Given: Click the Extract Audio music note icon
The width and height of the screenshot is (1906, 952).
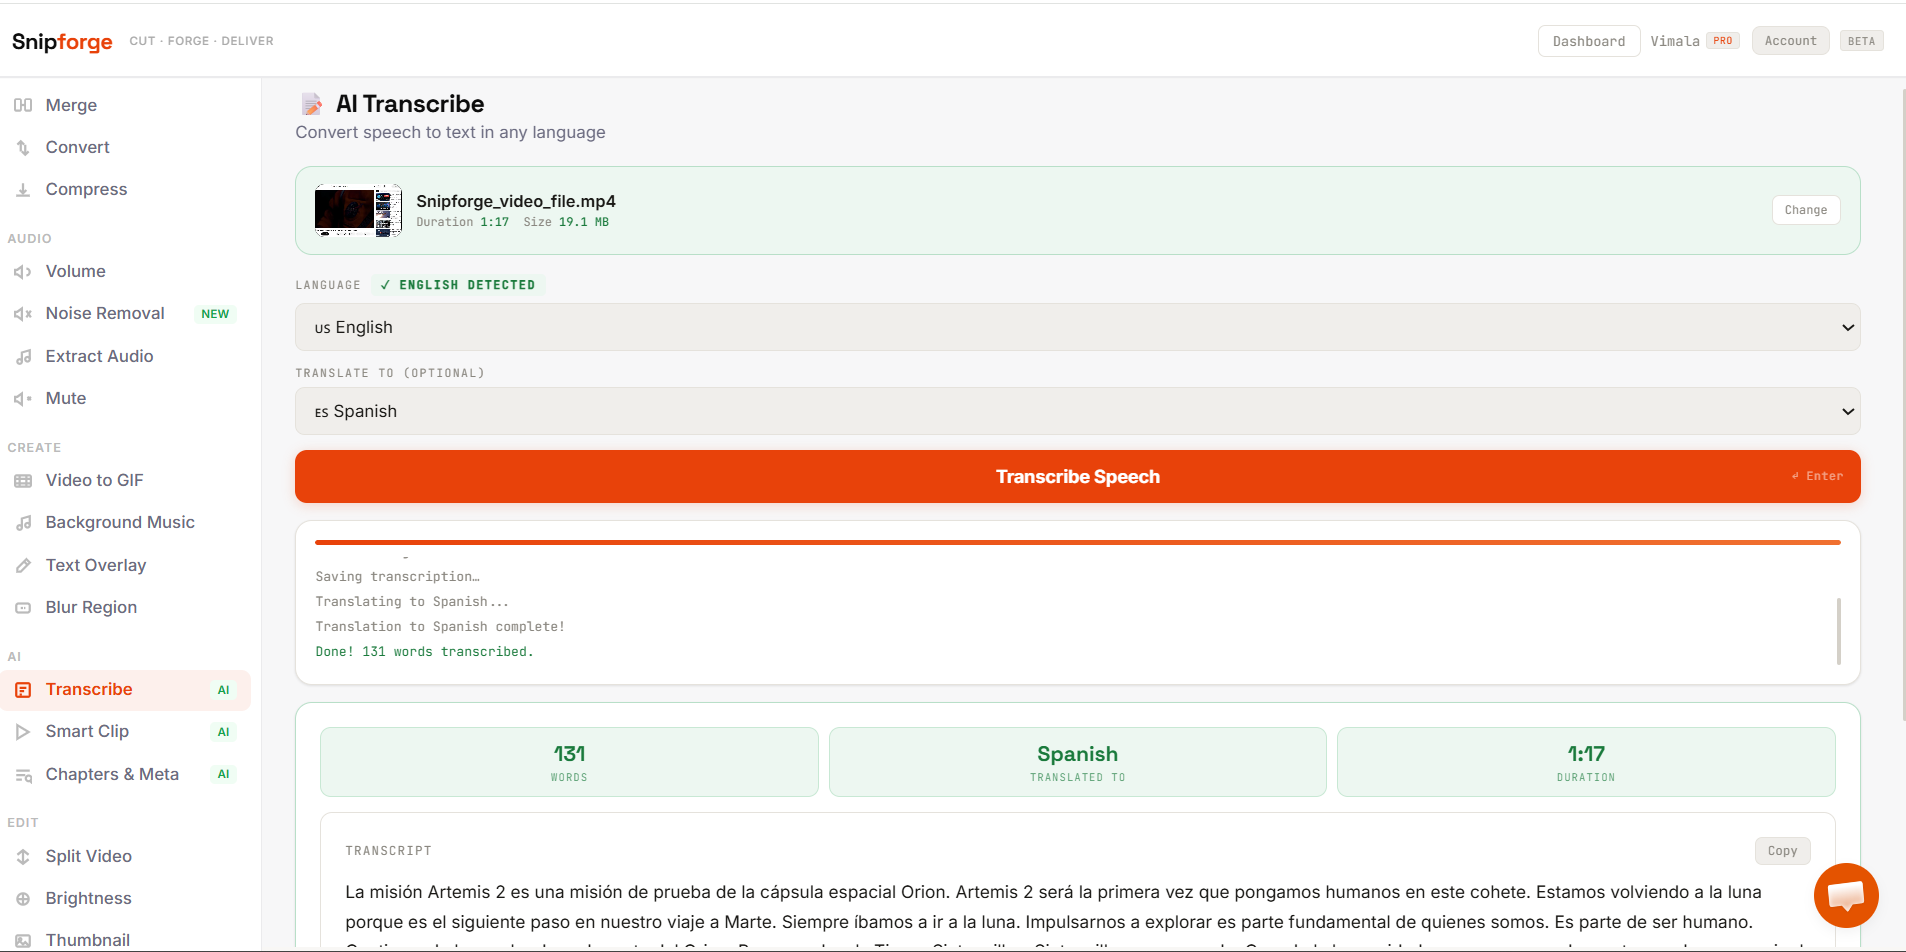Looking at the screenshot, I should tap(23, 356).
